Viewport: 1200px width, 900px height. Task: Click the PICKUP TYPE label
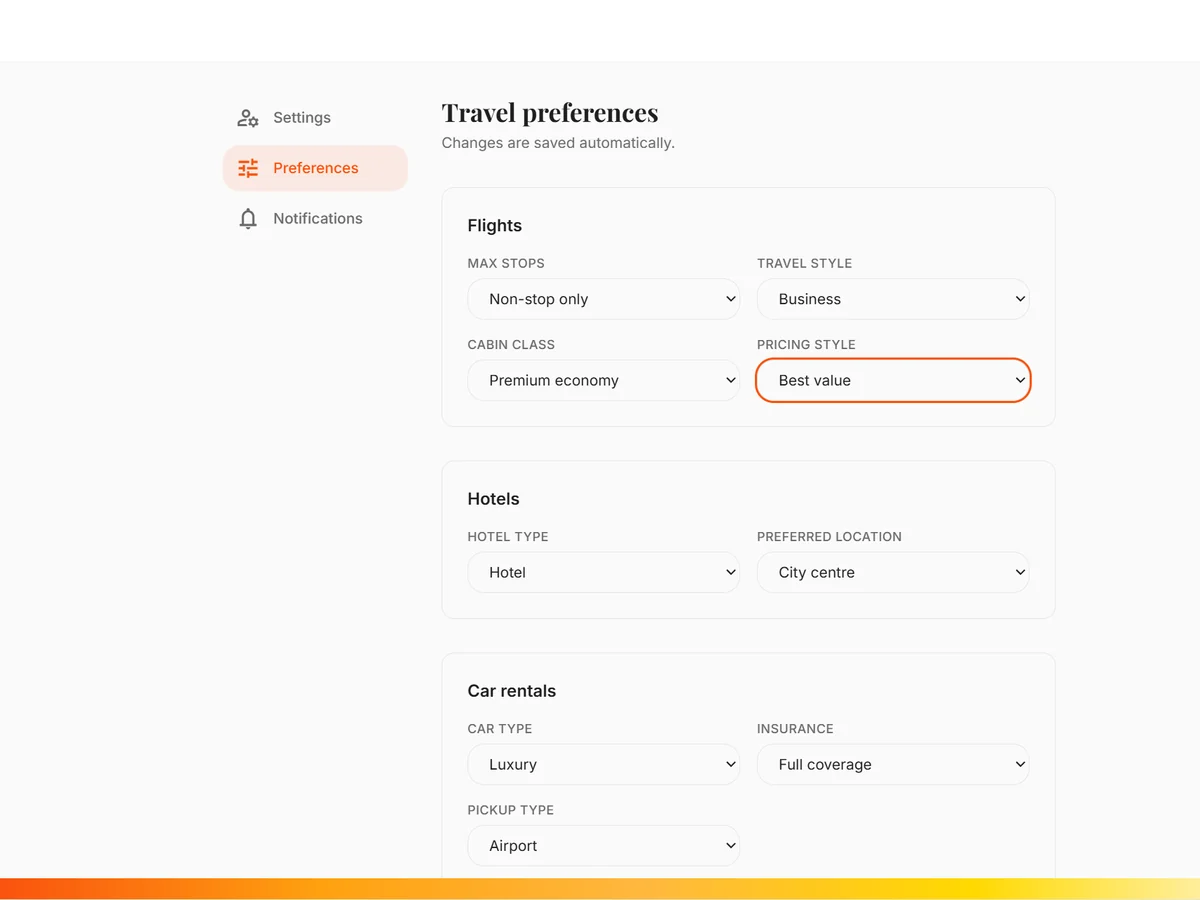tap(511, 810)
